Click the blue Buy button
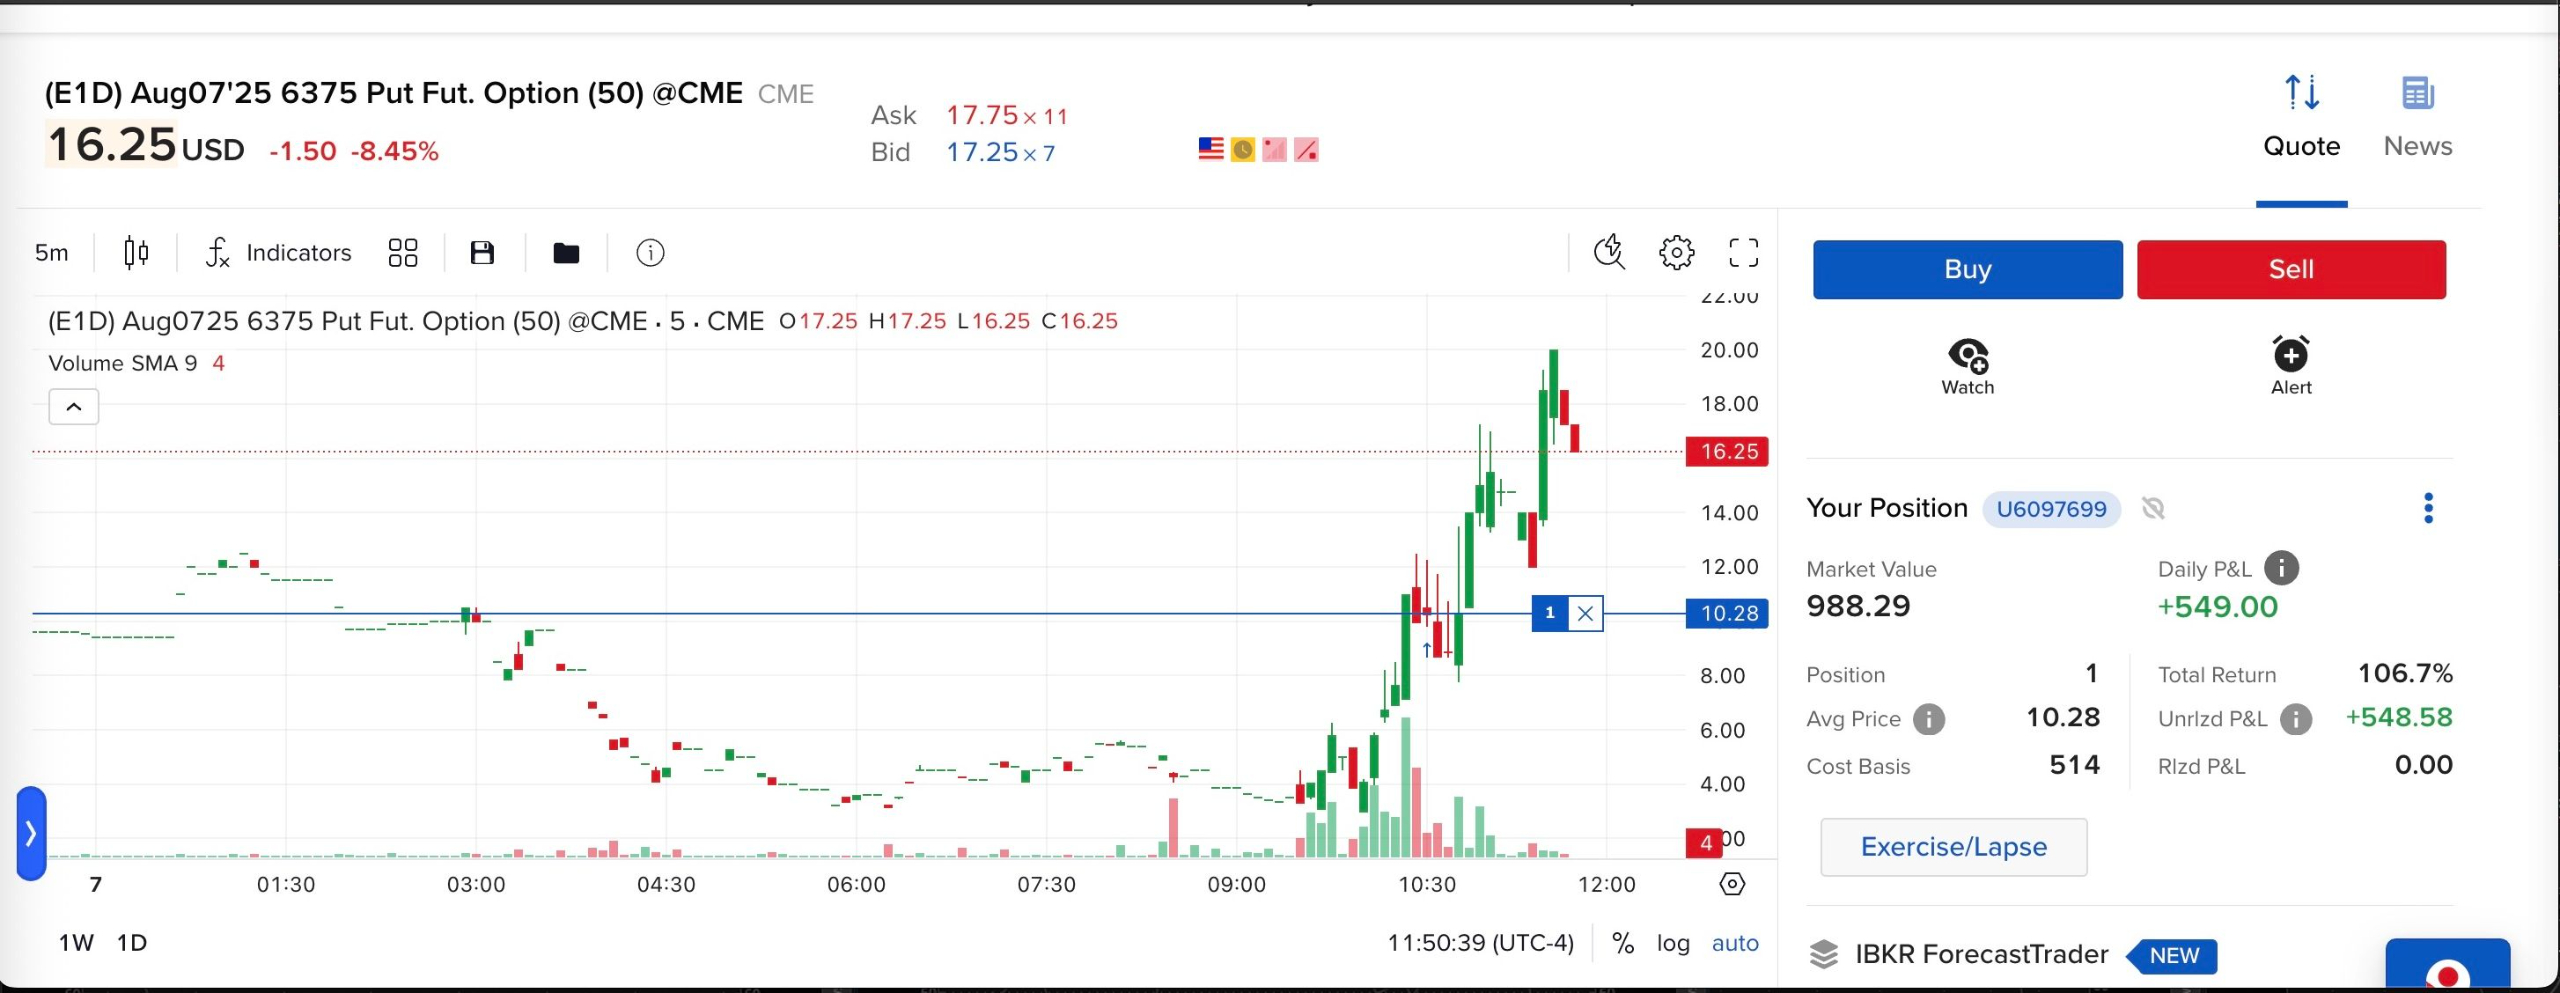This screenshot has width=2560, height=993. [x=1967, y=269]
